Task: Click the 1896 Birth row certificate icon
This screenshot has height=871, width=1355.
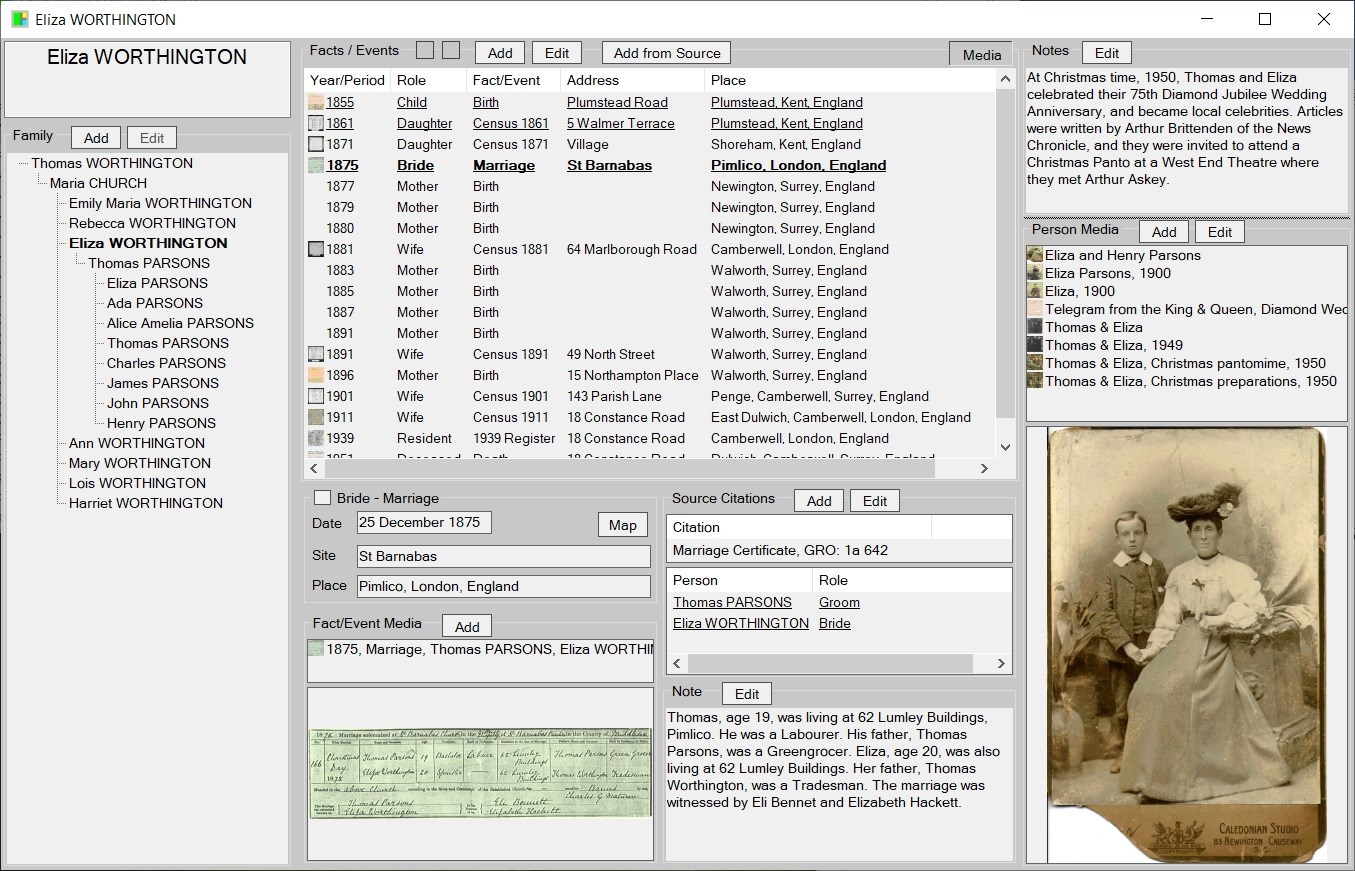Action: click(x=316, y=375)
